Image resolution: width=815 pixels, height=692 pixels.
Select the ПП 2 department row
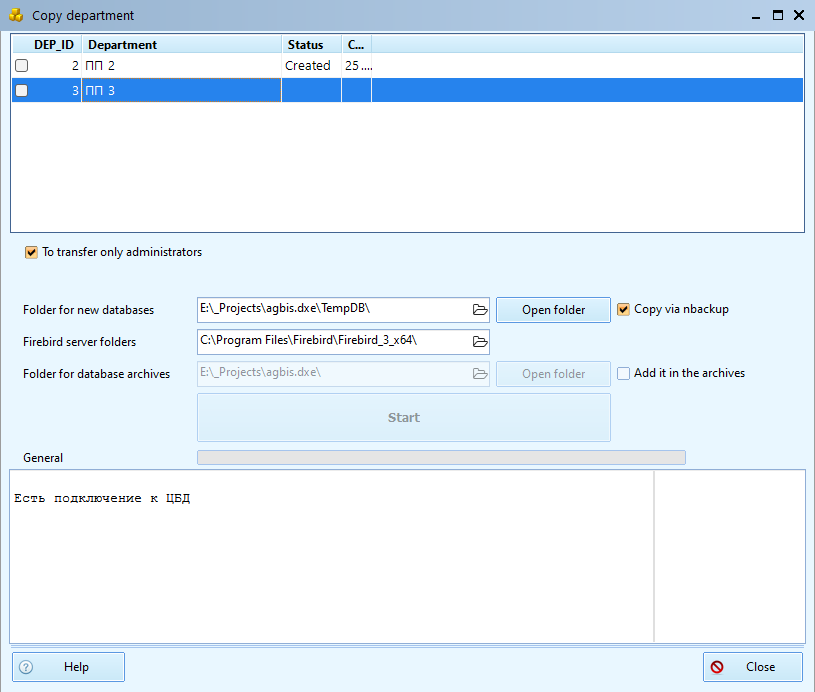point(180,66)
